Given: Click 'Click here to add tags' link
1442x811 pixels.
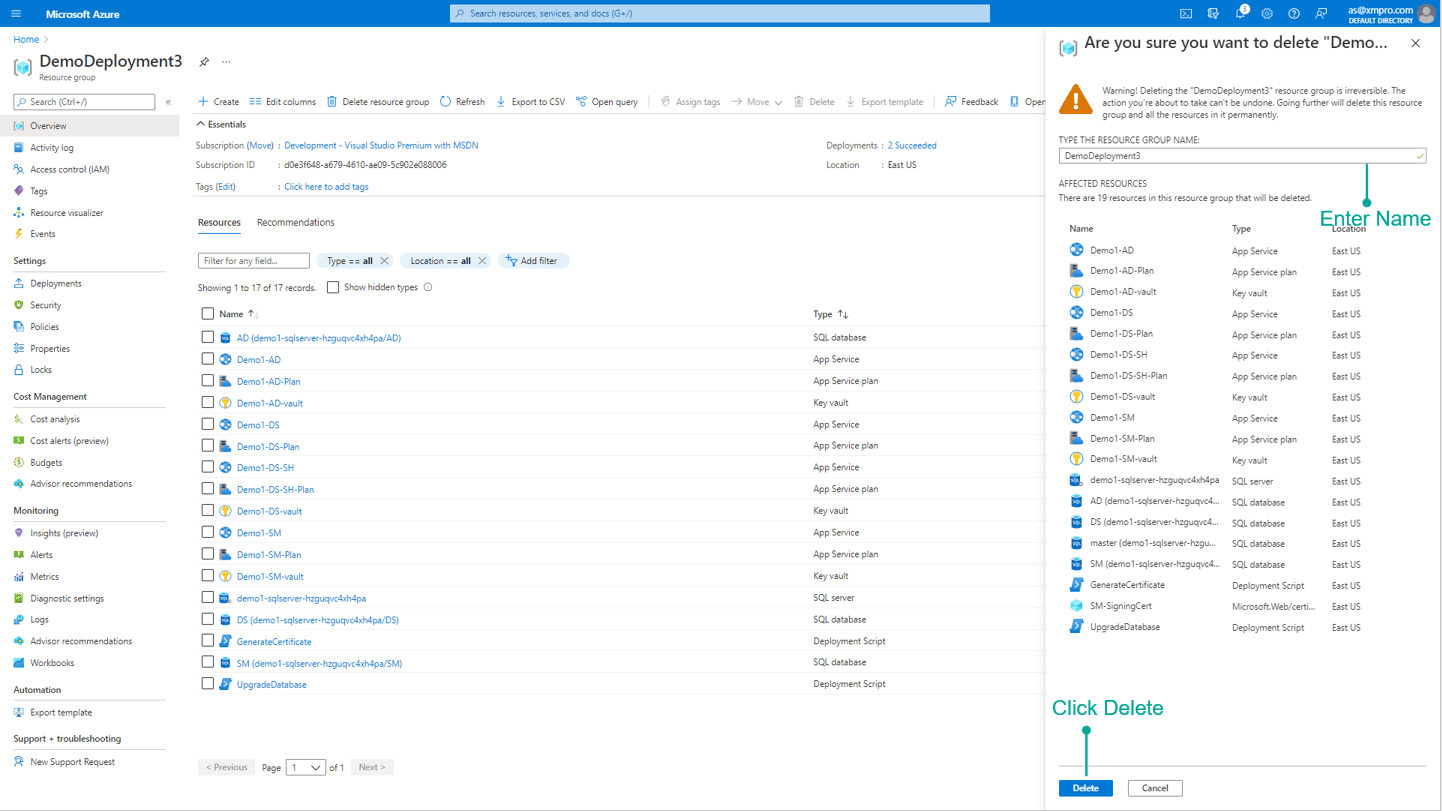Looking at the screenshot, I should [x=326, y=187].
